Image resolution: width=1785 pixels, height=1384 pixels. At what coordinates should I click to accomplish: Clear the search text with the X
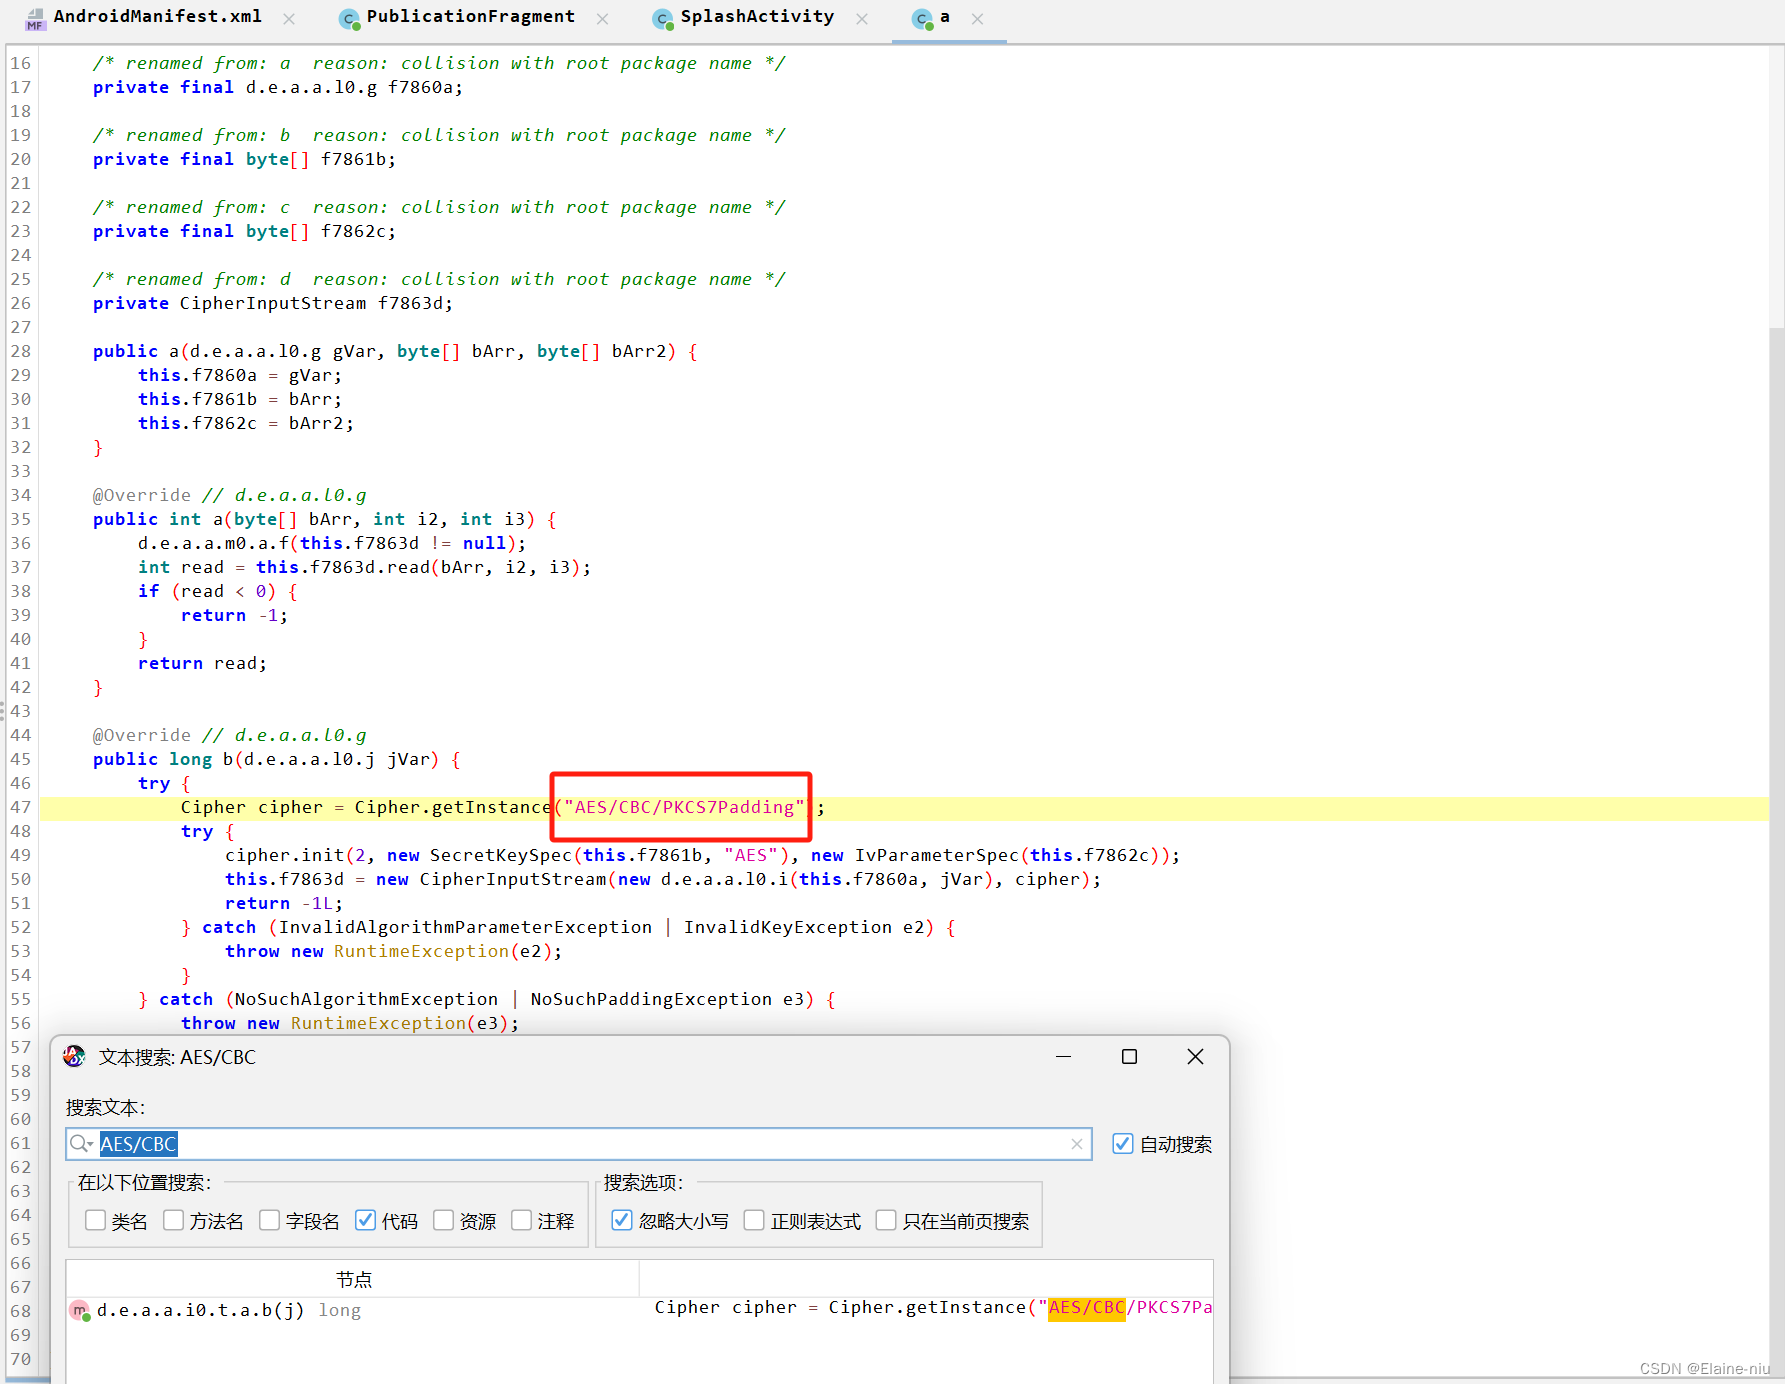(x=1077, y=1144)
